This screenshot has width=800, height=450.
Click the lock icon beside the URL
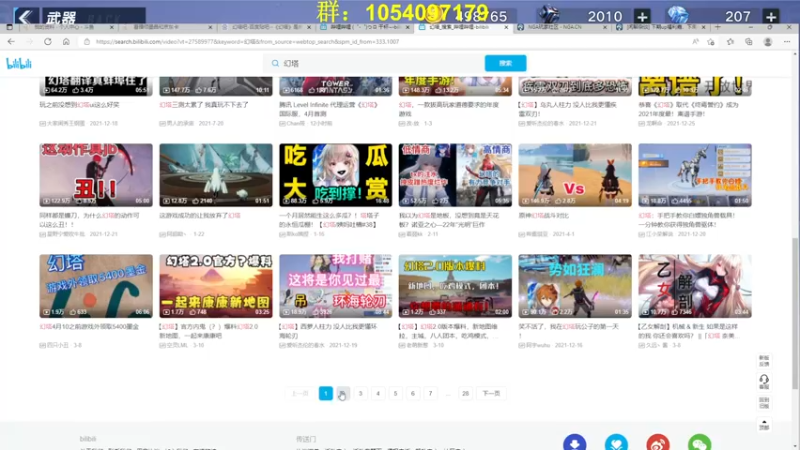tap(86, 42)
